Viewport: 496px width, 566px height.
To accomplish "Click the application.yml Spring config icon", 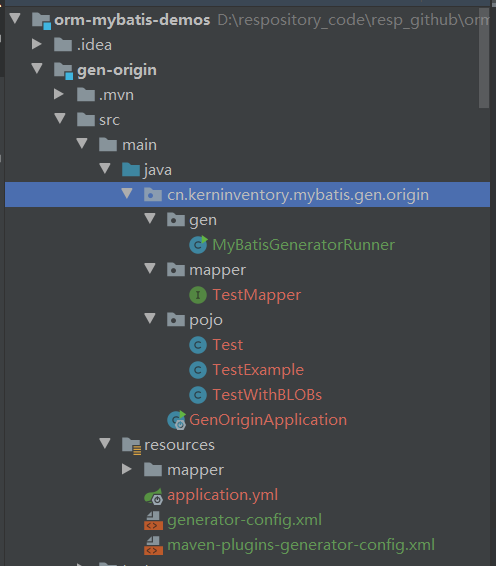I will (x=153, y=496).
